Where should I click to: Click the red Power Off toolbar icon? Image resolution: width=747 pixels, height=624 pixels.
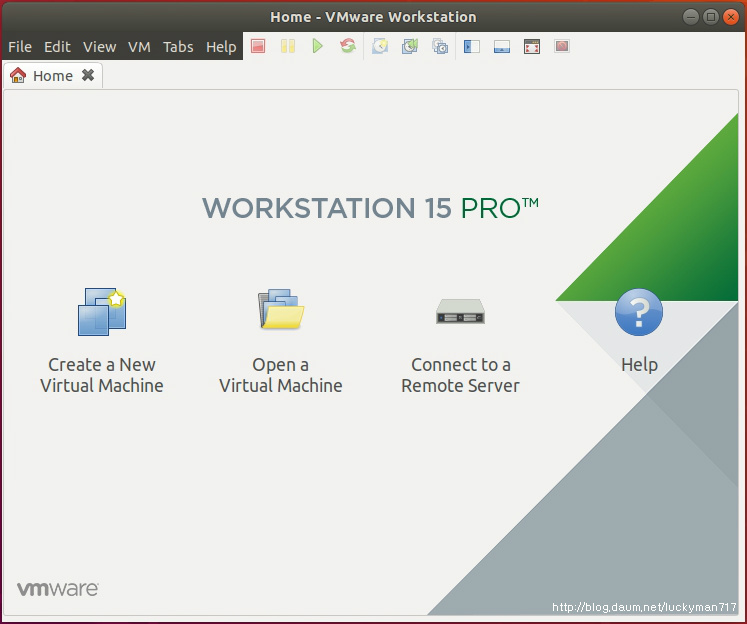coord(258,46)
